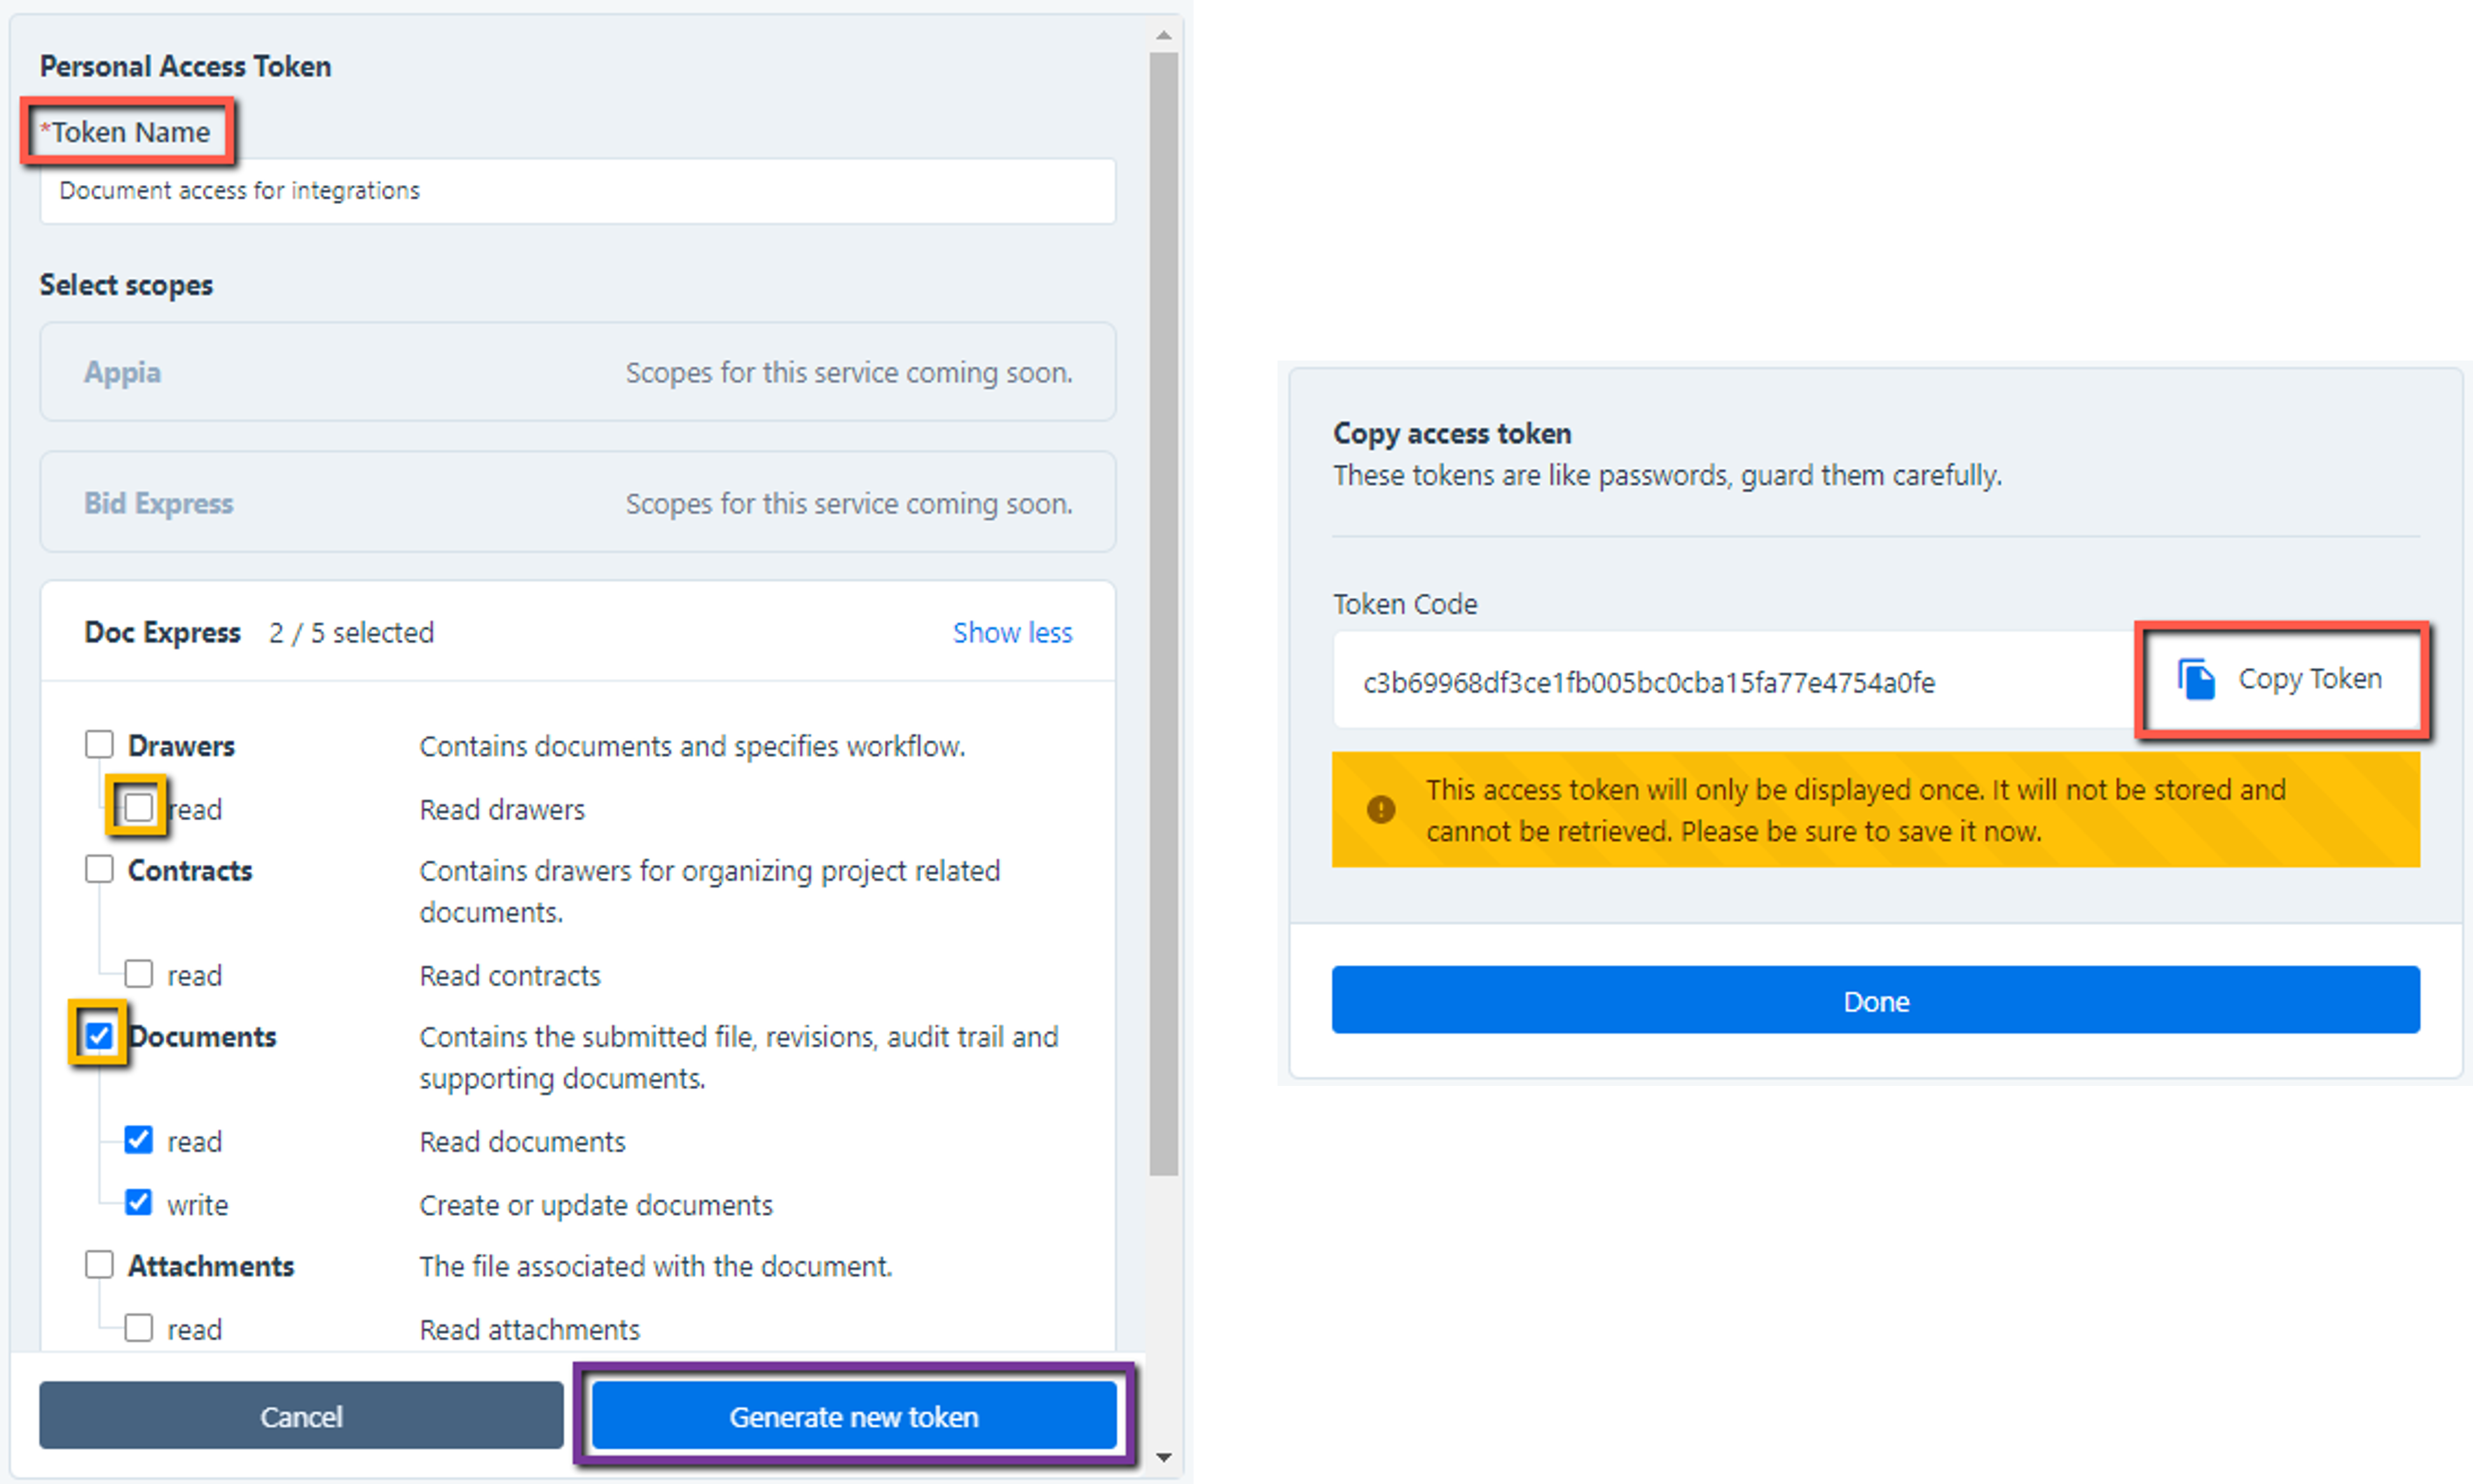
Task: Uncheck the Documents read checkbox
Action: (x=138, y=1140)
